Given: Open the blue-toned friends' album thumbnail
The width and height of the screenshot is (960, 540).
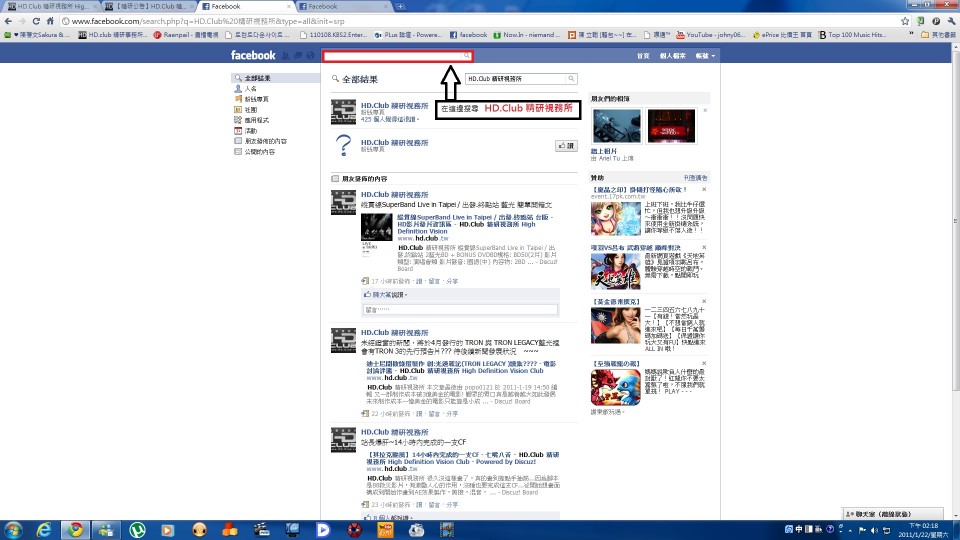Looking at the screenshot, I should [x=617, y=126].
